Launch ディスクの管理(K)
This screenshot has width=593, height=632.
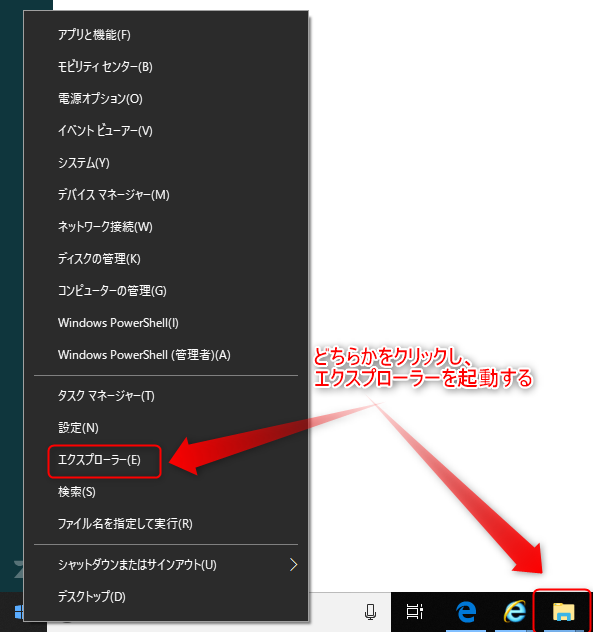tap(166, 259)
